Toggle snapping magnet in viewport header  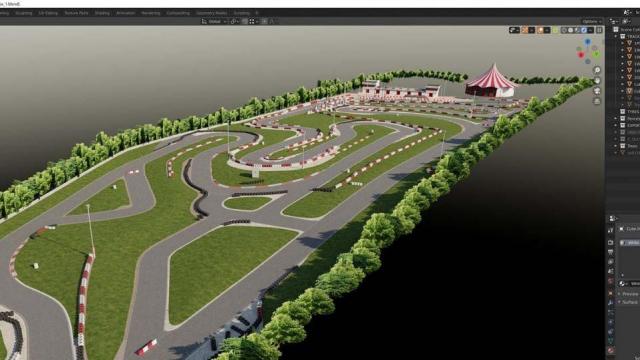click(x=244, y=22)
